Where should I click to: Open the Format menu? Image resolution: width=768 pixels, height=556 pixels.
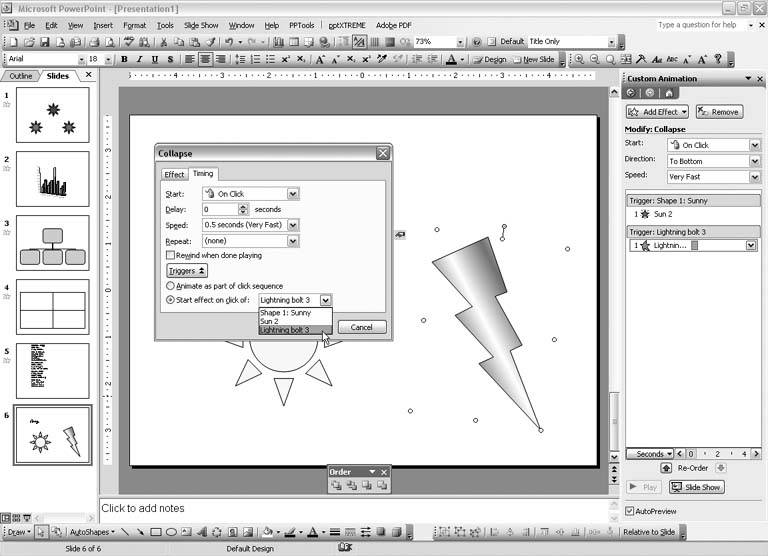tap(135, 25)
